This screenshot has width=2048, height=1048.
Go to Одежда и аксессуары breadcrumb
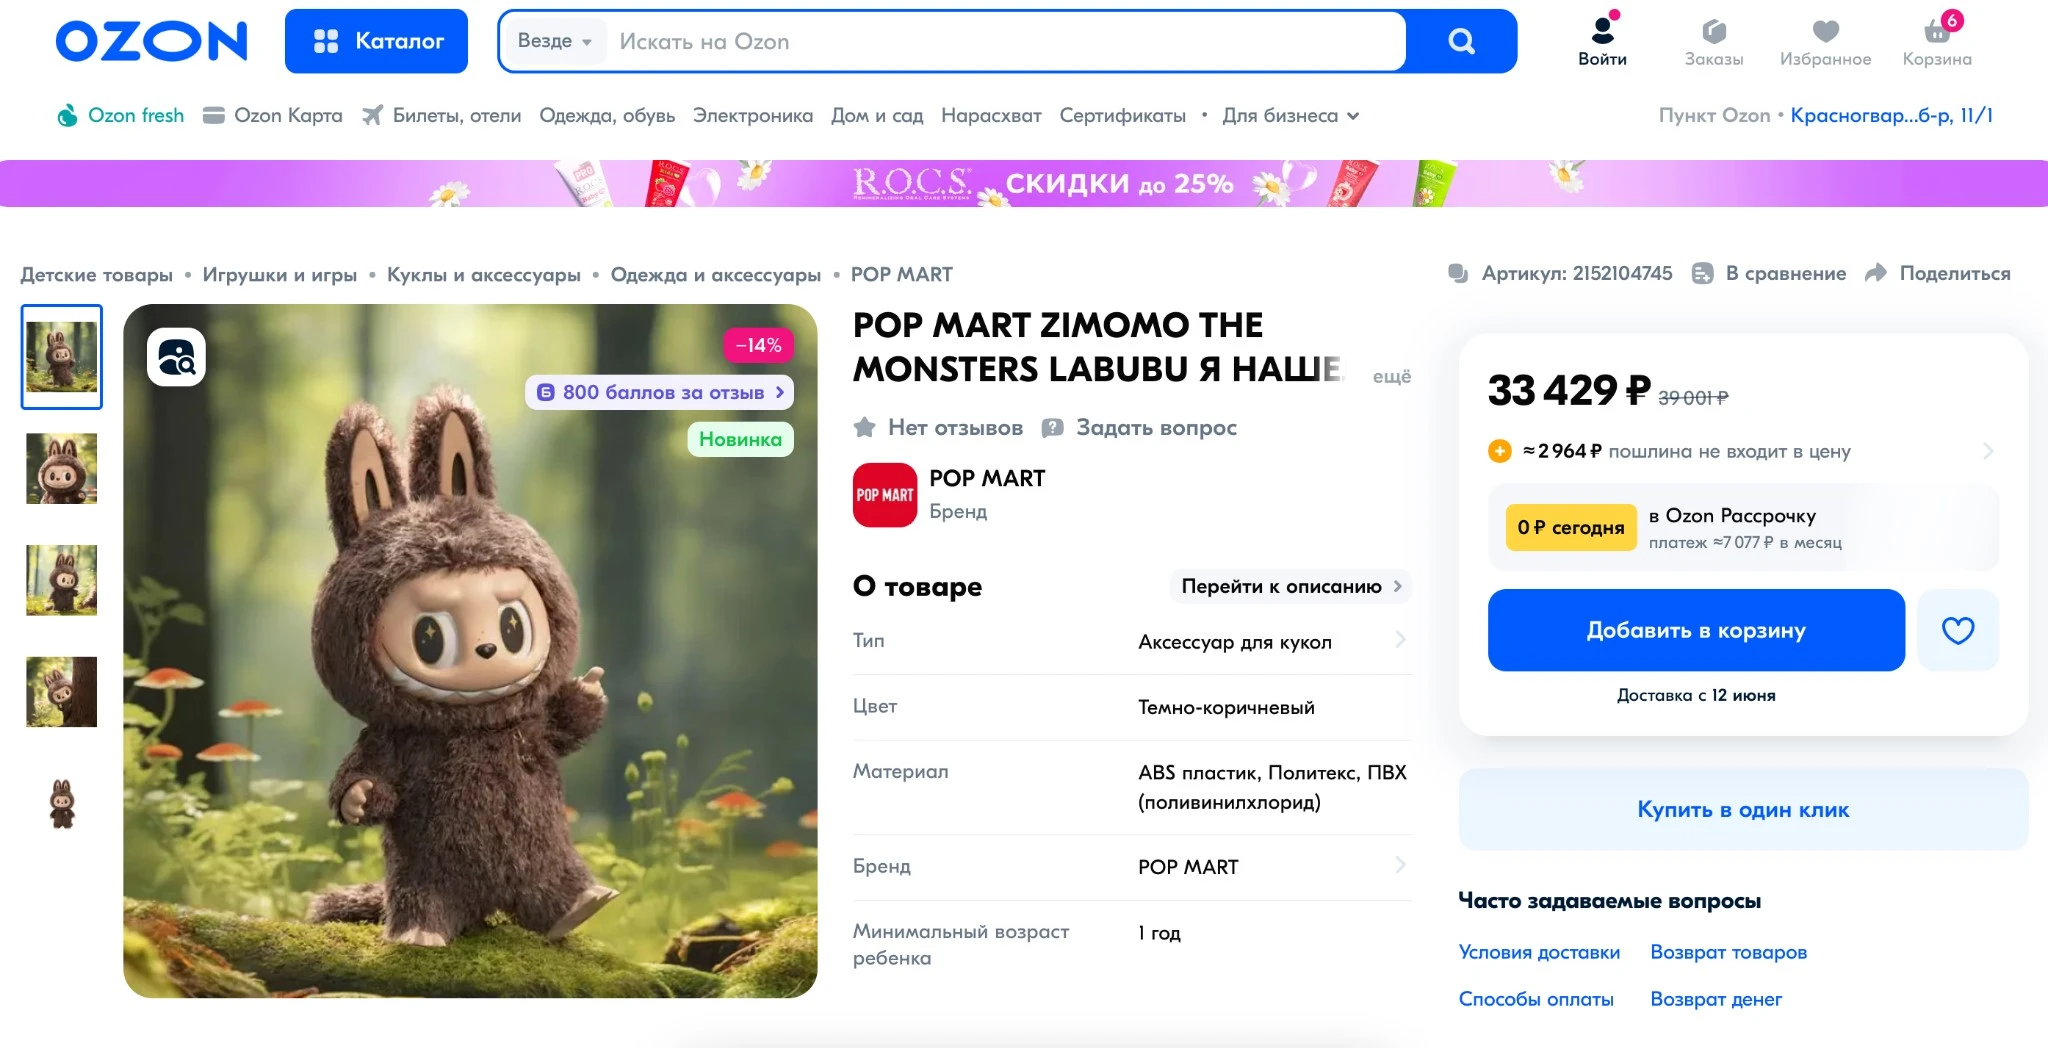tap(715, 274)
